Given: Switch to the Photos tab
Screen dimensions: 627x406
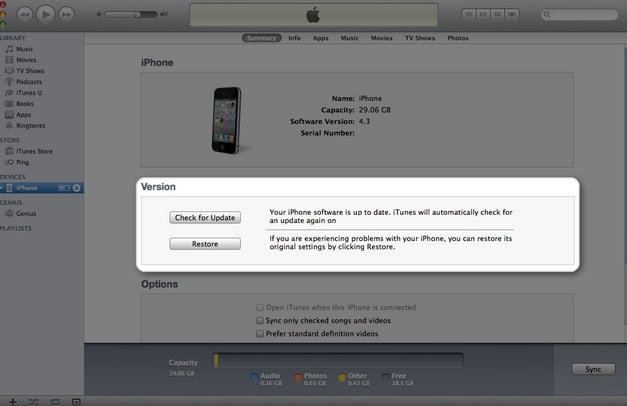Looking at the screenshot, I should [458, 38].
